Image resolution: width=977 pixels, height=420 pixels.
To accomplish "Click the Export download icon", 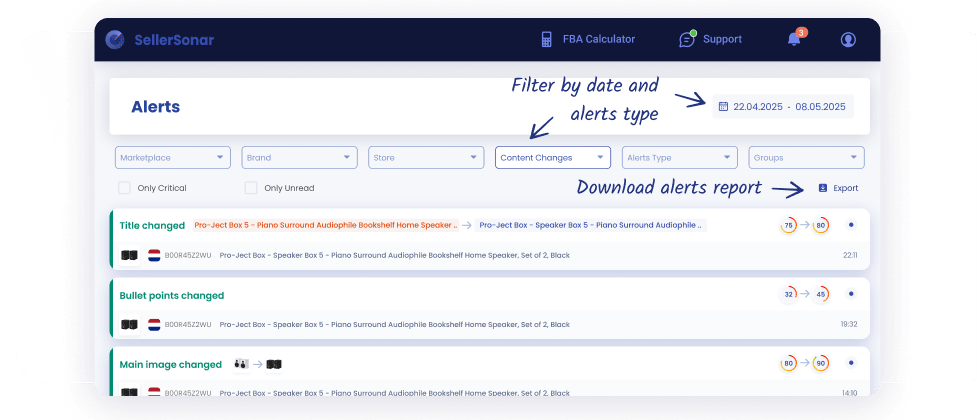I will 822,188.
